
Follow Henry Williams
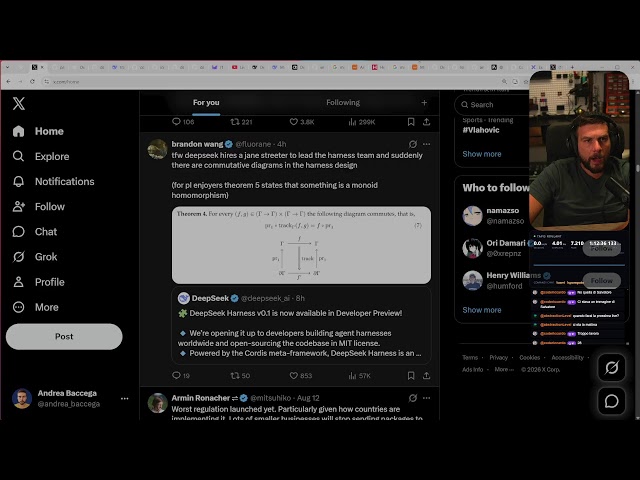pyautogui.click(x=602, y=280)
